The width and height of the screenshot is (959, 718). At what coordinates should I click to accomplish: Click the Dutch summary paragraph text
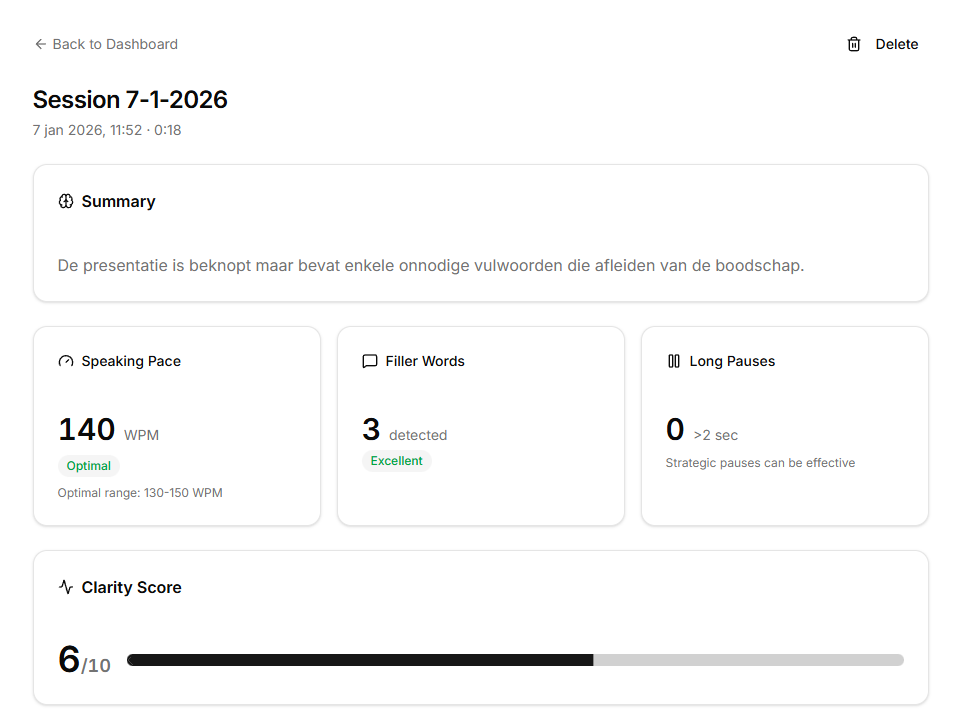430,266
